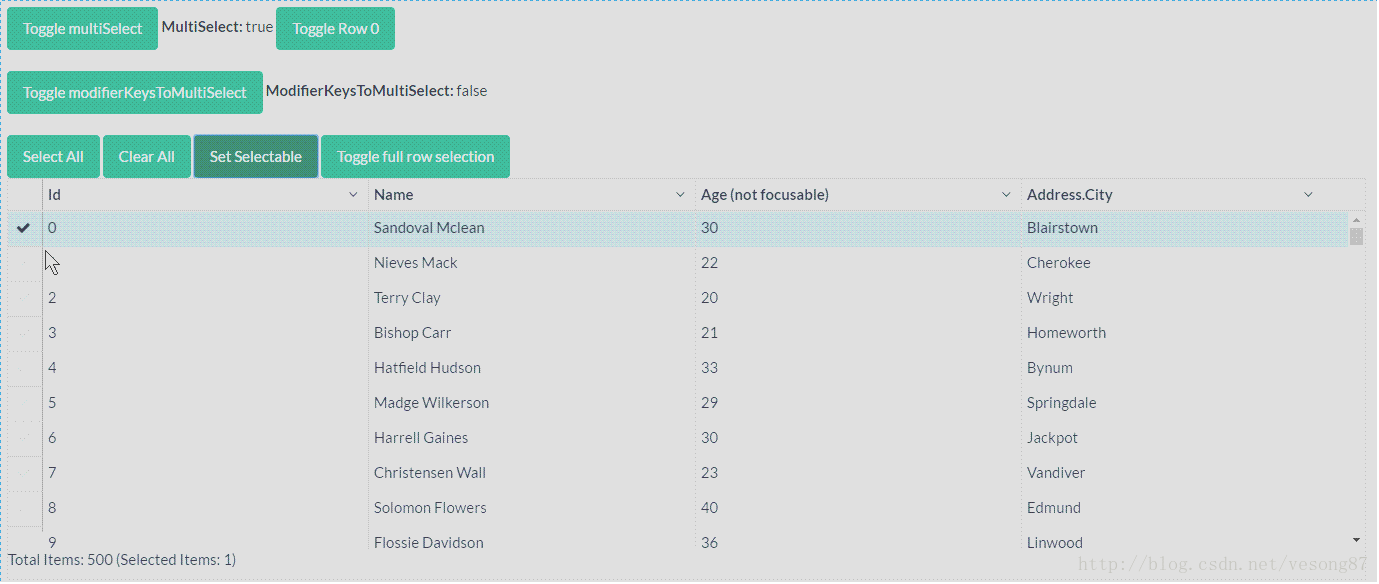This screenshot has width=1379, height=584.
Task: Tick the row selector for Bishop Carr
Action: tap(24, 333)
